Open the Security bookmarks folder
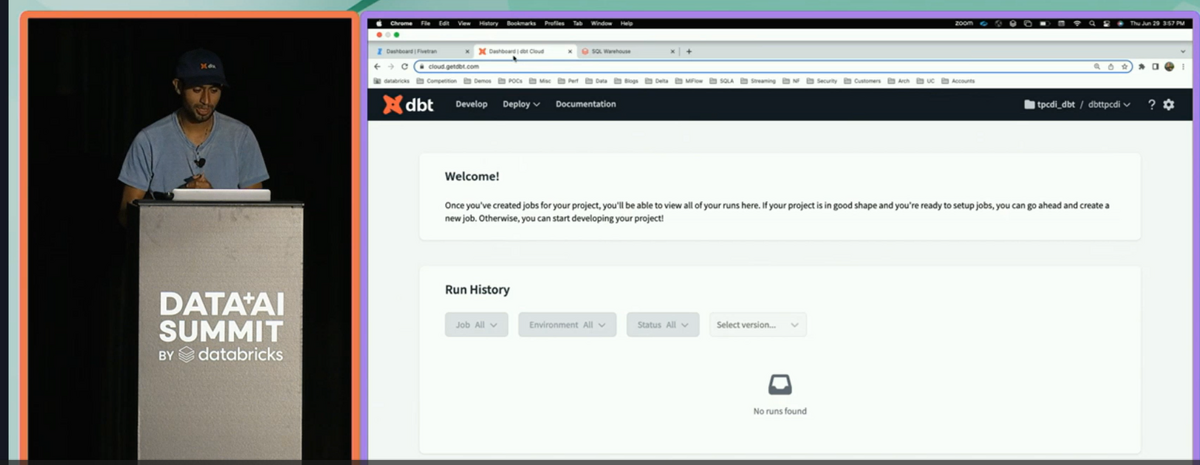 click(x=820, y=81)
